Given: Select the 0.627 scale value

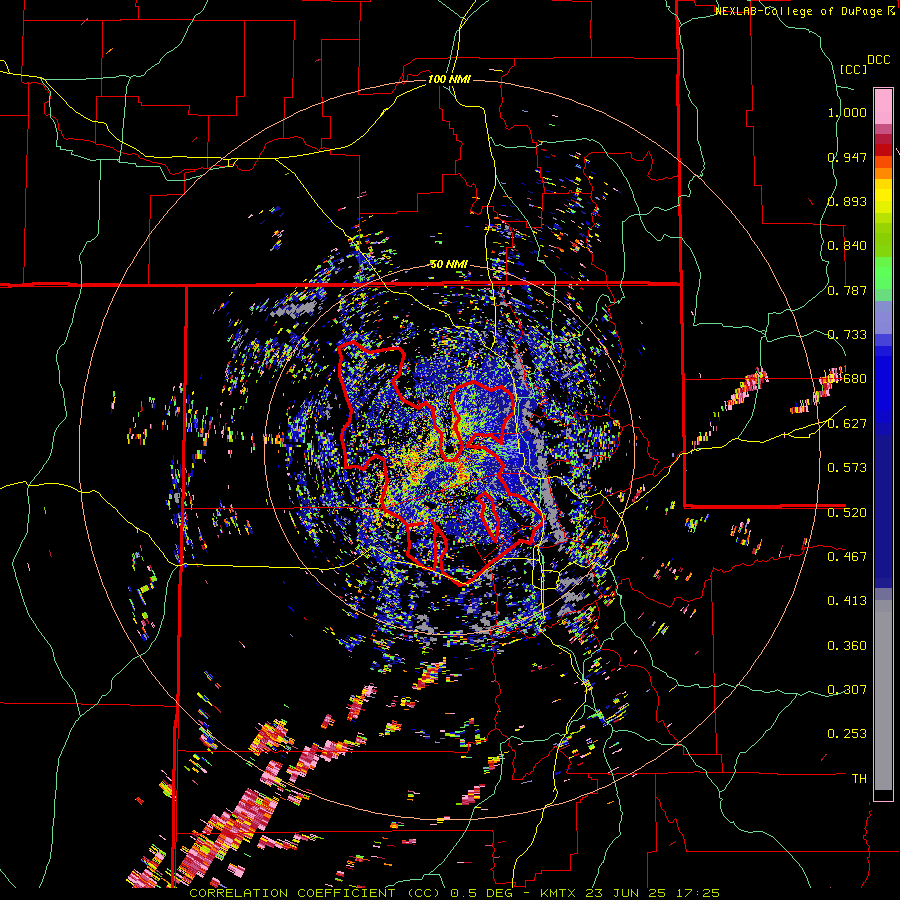Looking at the screenshot, I should tap(847, 424).
